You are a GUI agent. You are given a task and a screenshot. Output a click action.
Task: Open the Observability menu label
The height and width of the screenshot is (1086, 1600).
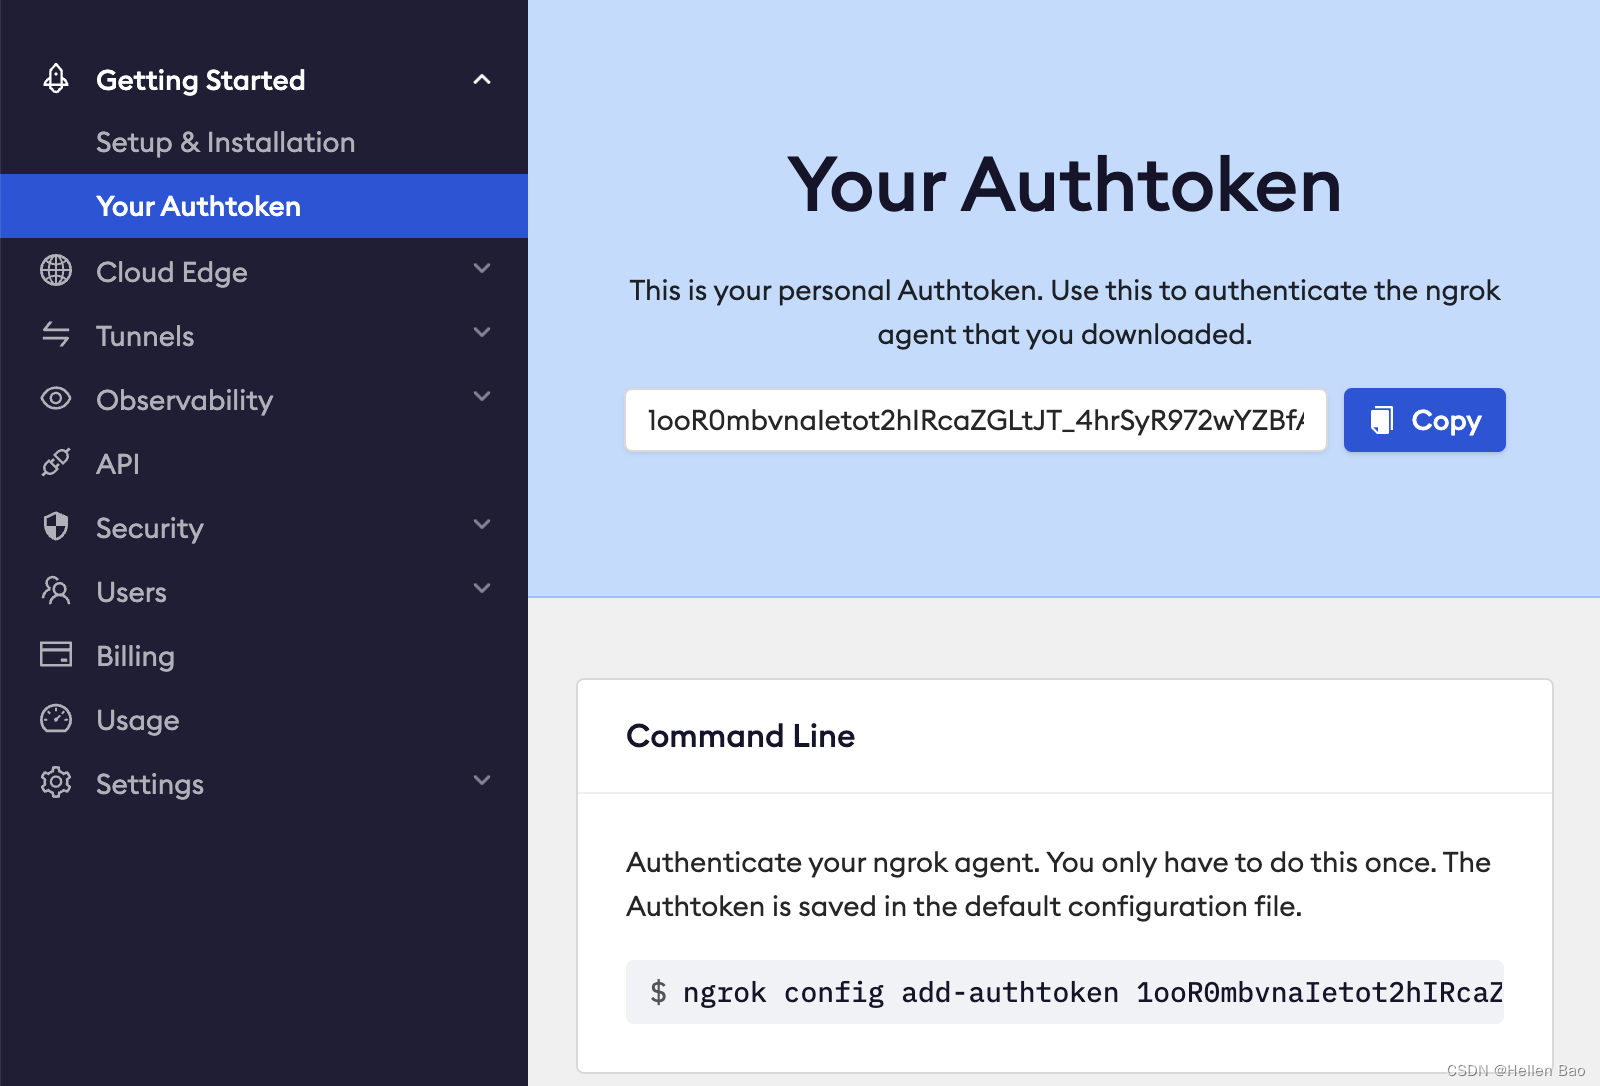click(184, 400)
